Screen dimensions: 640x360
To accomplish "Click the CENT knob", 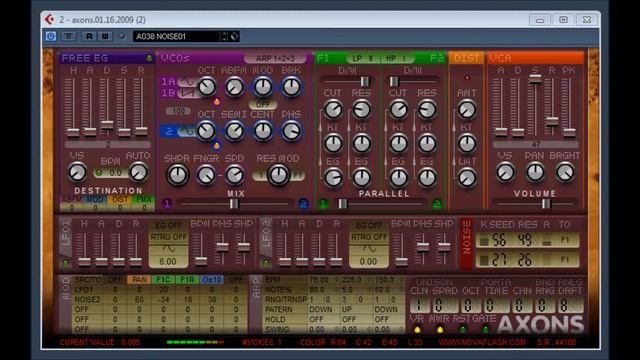I will pos(262,131).
